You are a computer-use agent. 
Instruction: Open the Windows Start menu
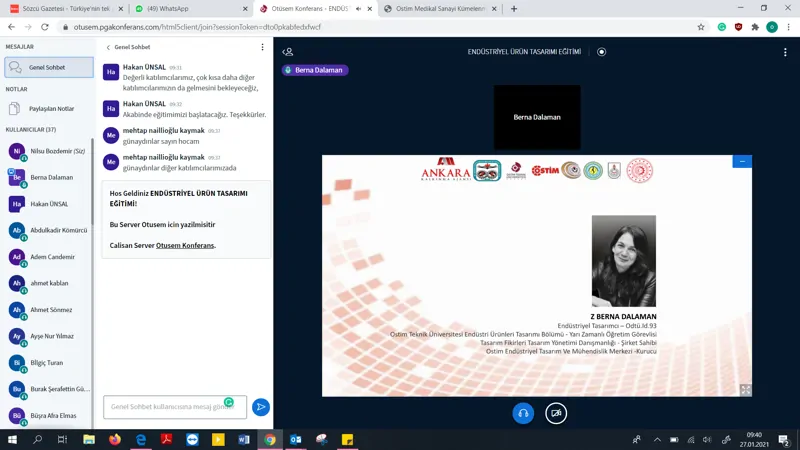[x=12, y=439]
